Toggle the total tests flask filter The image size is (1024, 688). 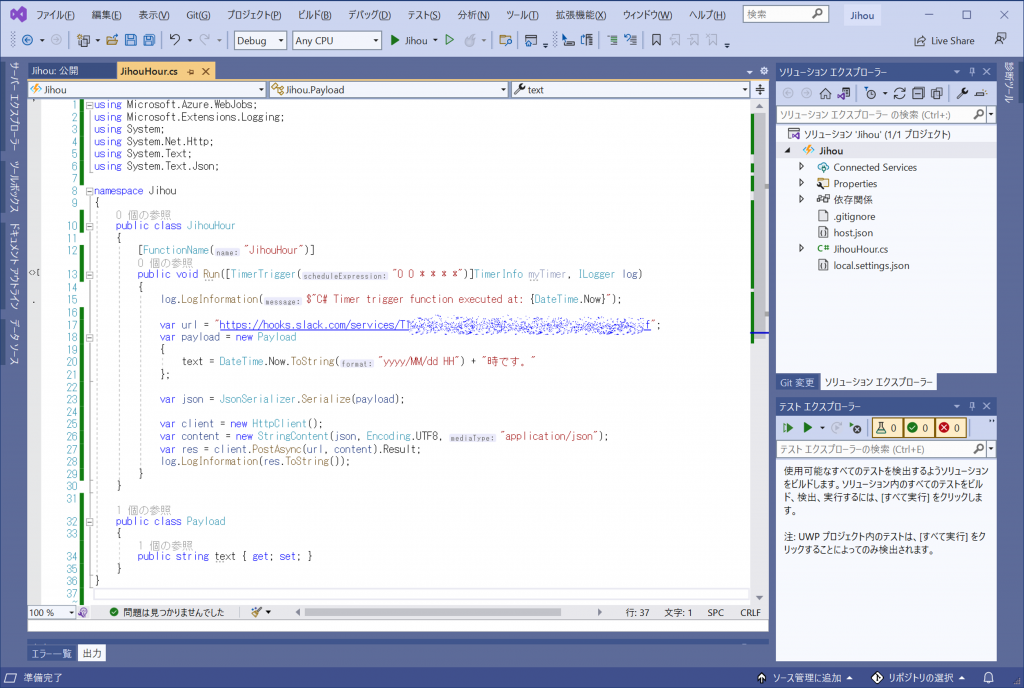[888, 428]
